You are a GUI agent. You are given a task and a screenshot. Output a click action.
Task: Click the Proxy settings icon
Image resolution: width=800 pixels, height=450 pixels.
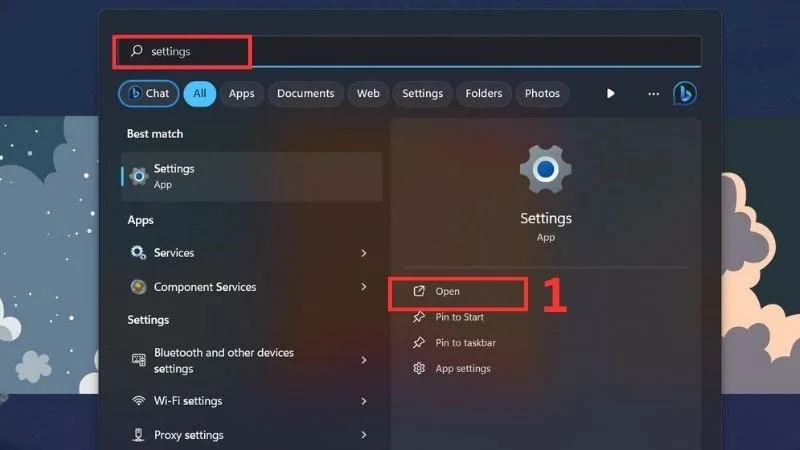(x=138, y=435)
